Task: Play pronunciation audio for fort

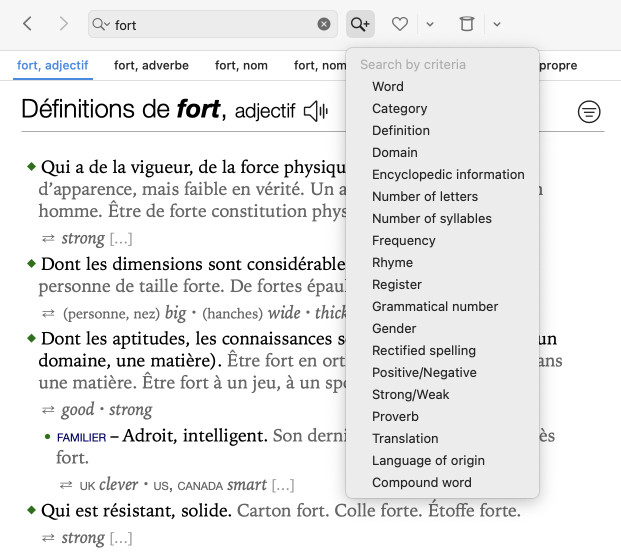Action: pos(316,111)
